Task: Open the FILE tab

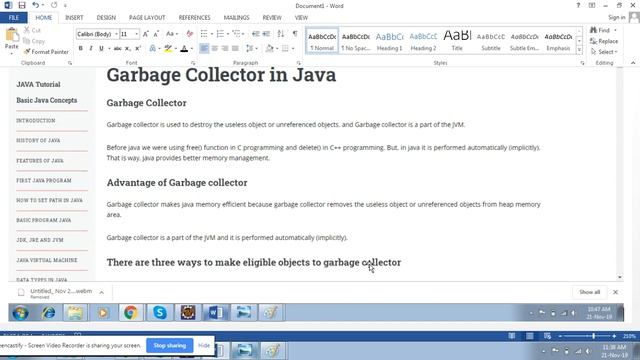Action: 14,18
